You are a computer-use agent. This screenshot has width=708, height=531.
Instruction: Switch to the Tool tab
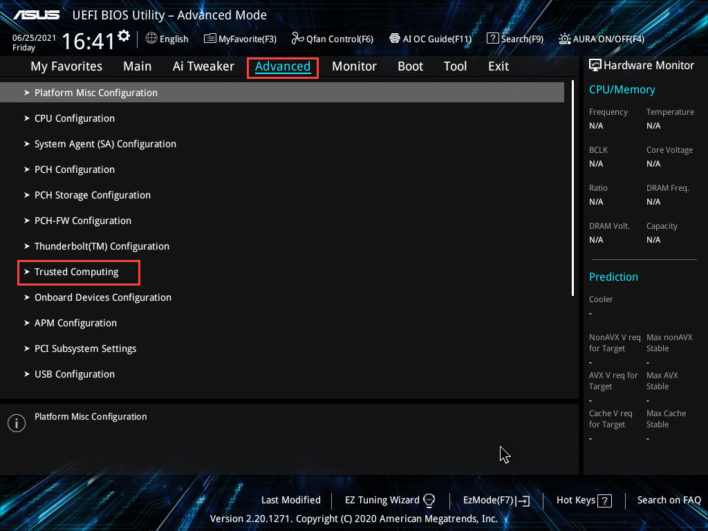[x=455, y=66]
